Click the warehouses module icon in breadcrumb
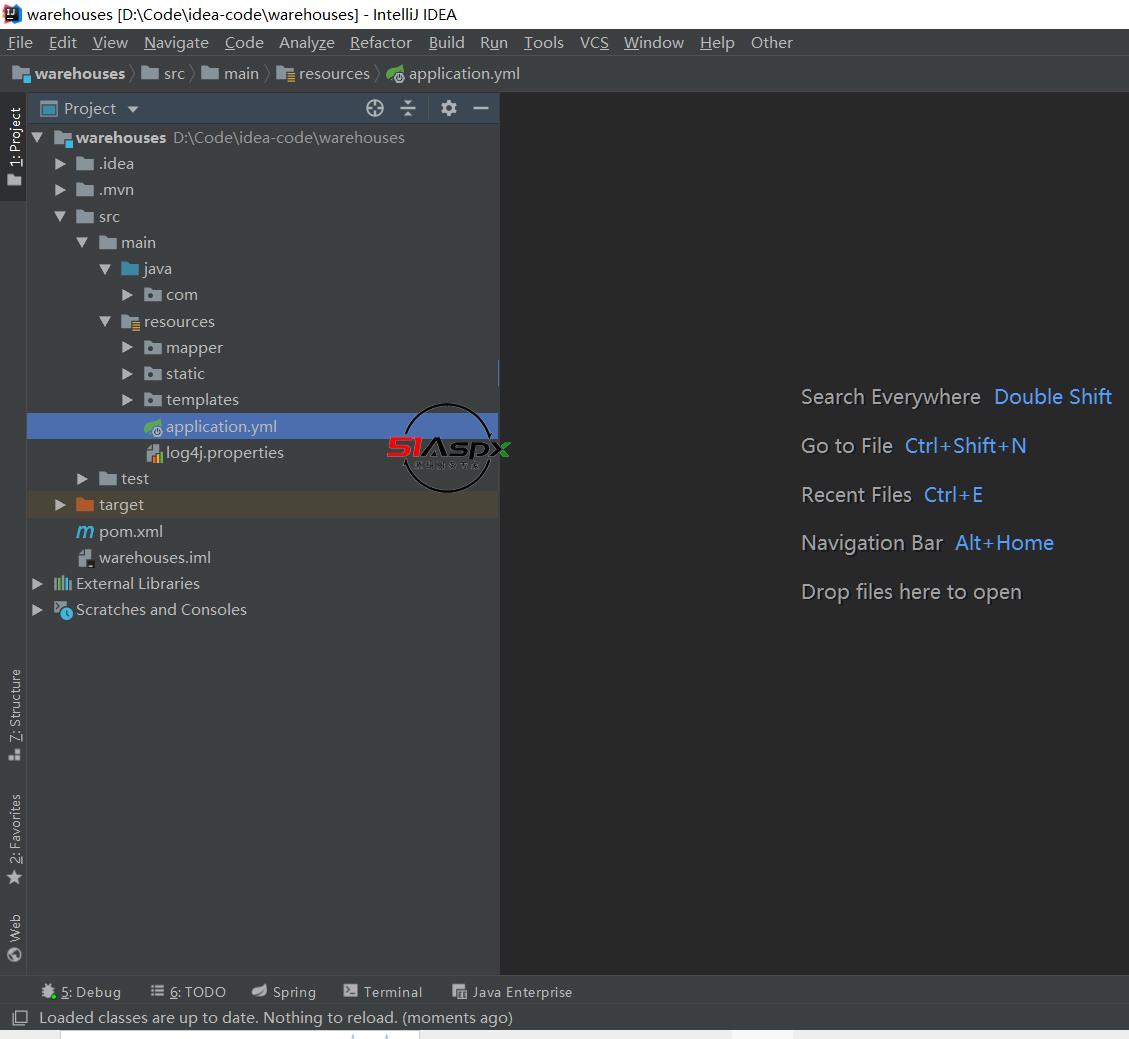The width and height of the screenshot is (1129, 1039). click(x=21, y=74)
